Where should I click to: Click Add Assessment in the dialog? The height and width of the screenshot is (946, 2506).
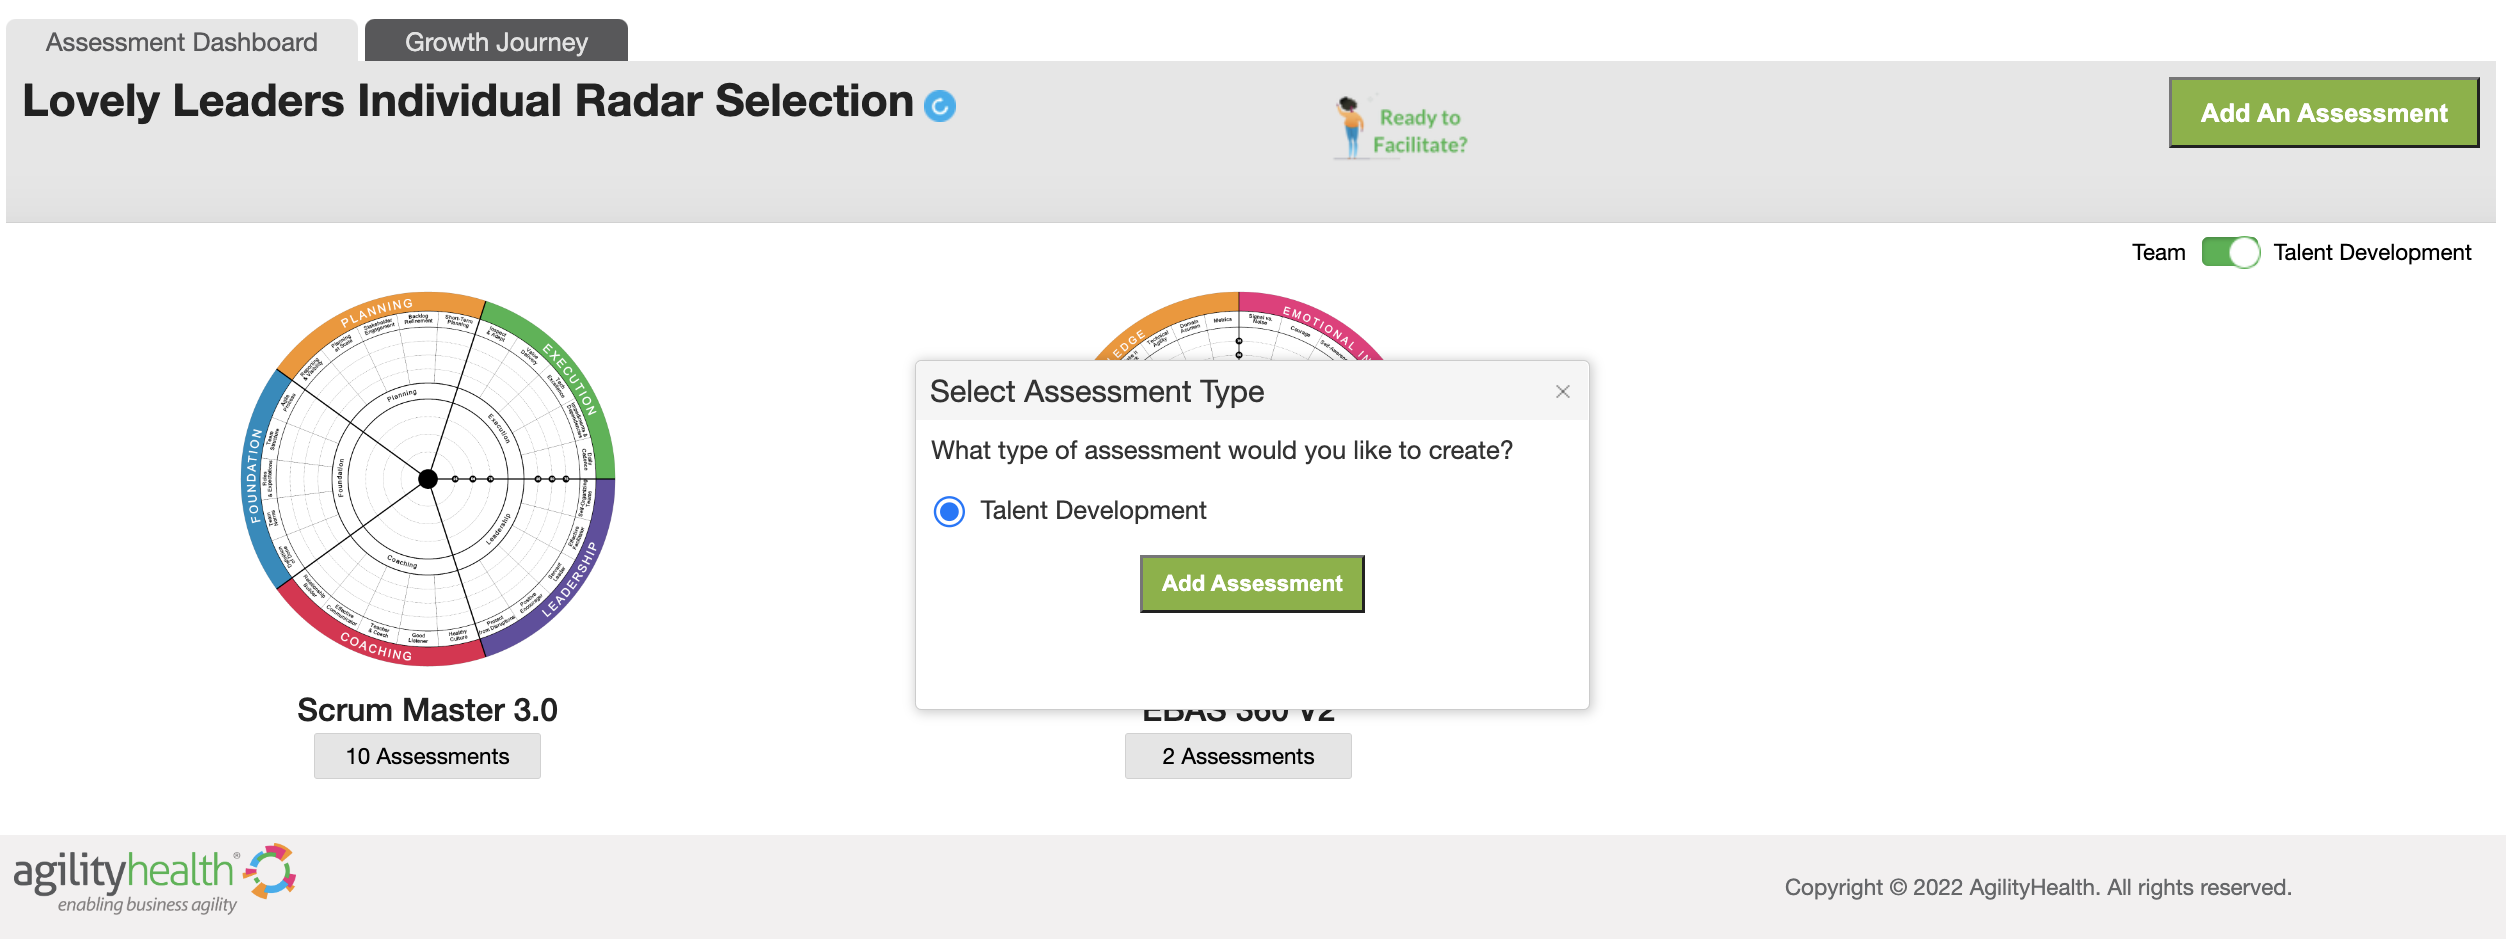1252,584
